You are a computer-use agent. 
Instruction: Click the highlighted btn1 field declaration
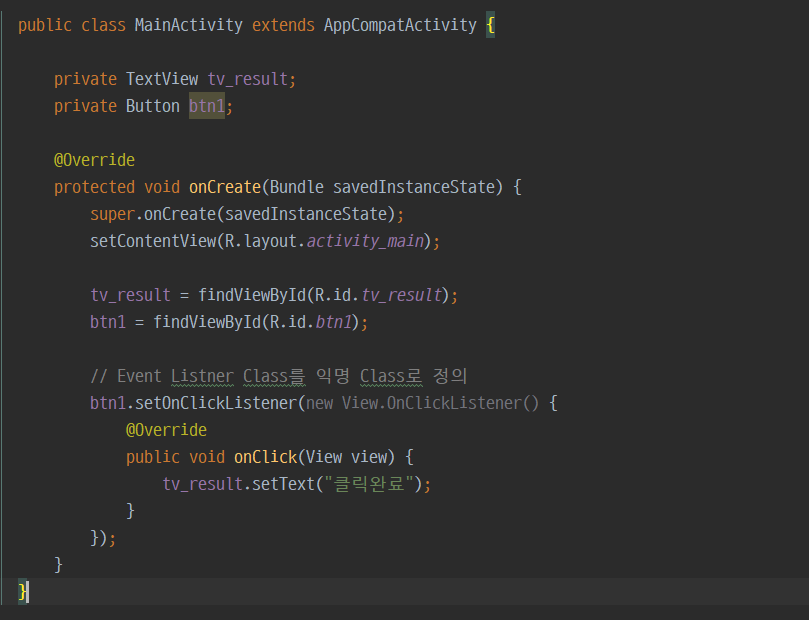click(x=206, y=106)
